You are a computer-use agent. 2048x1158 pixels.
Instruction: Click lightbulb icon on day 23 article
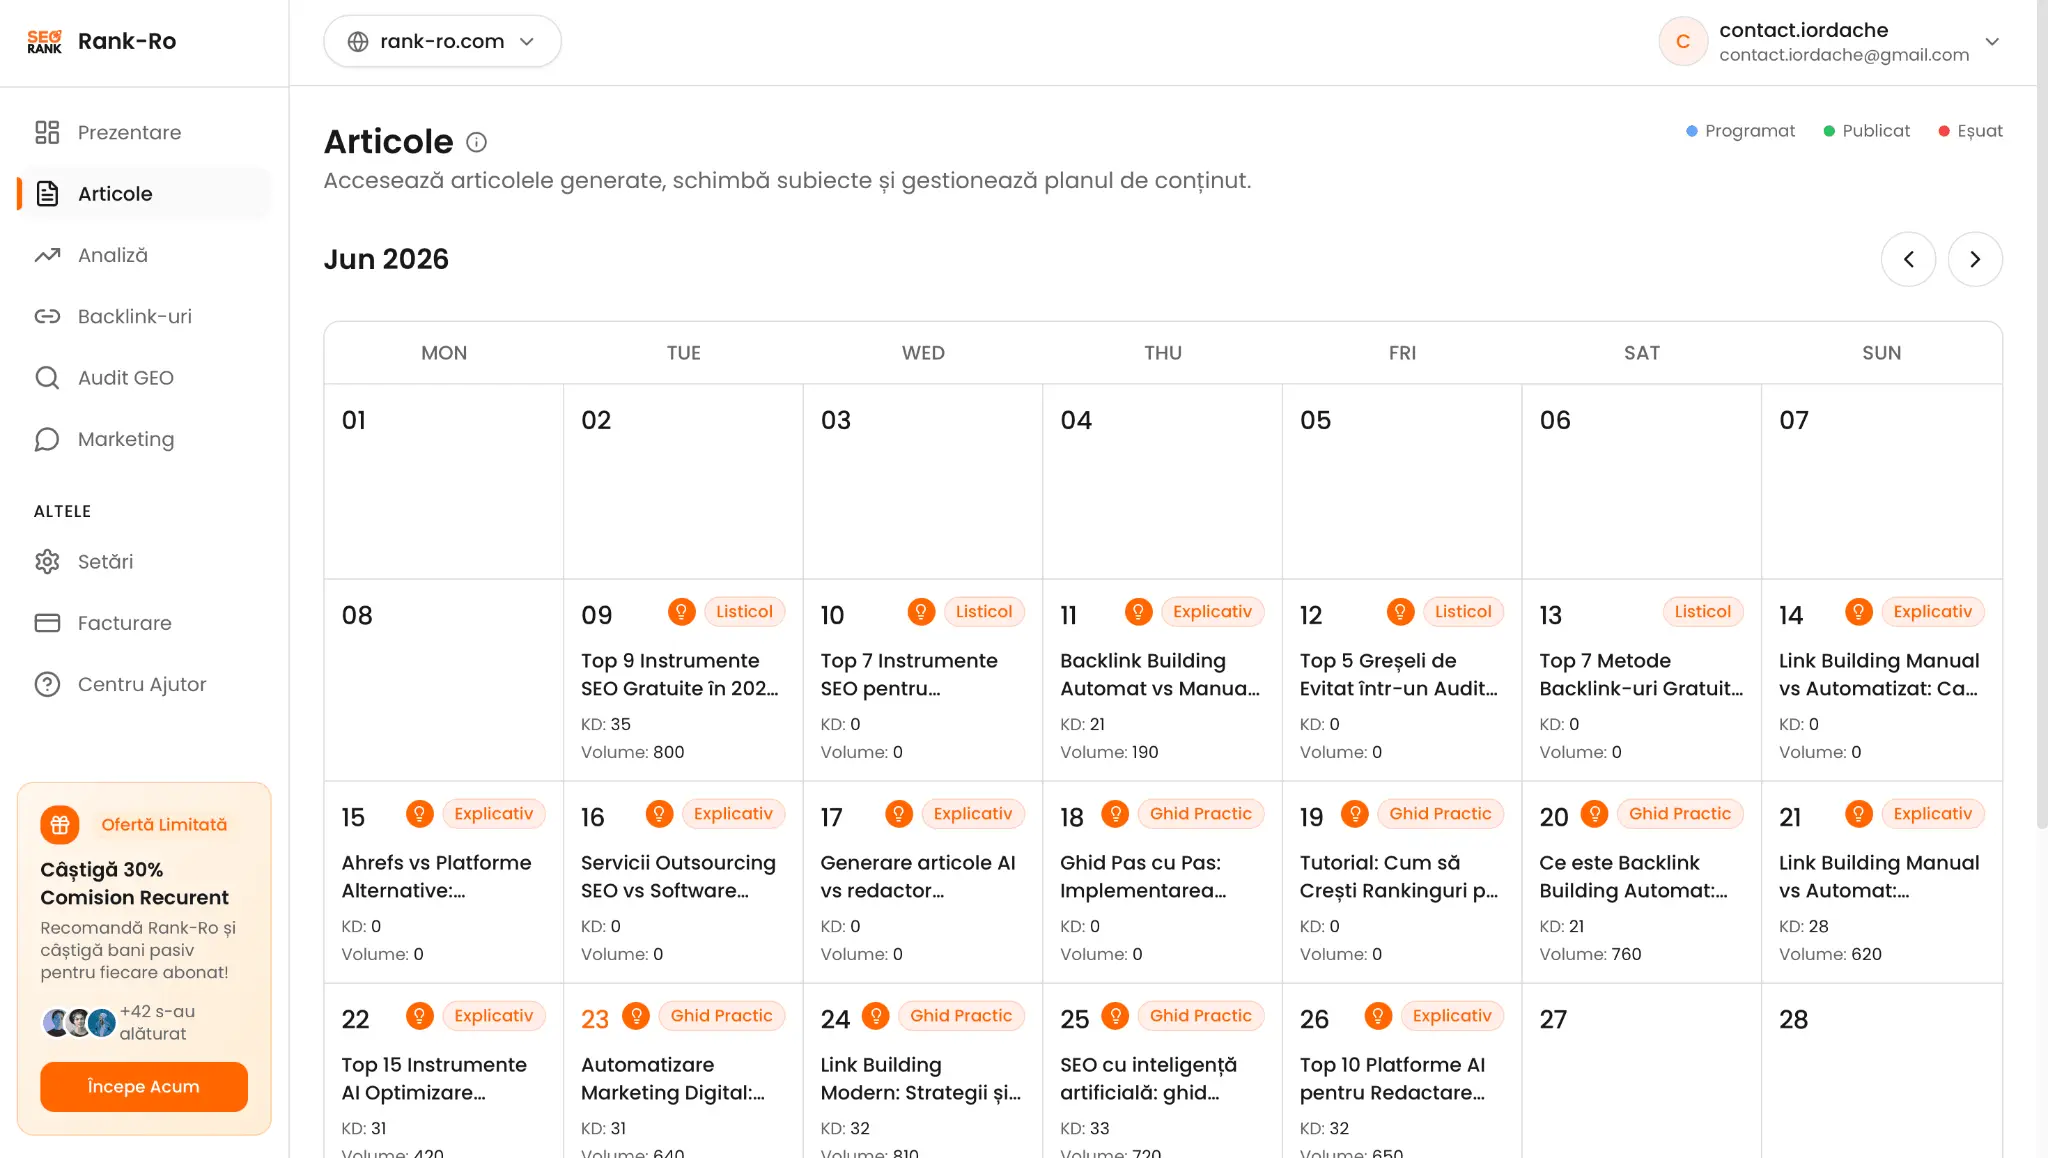point(636,1016)
